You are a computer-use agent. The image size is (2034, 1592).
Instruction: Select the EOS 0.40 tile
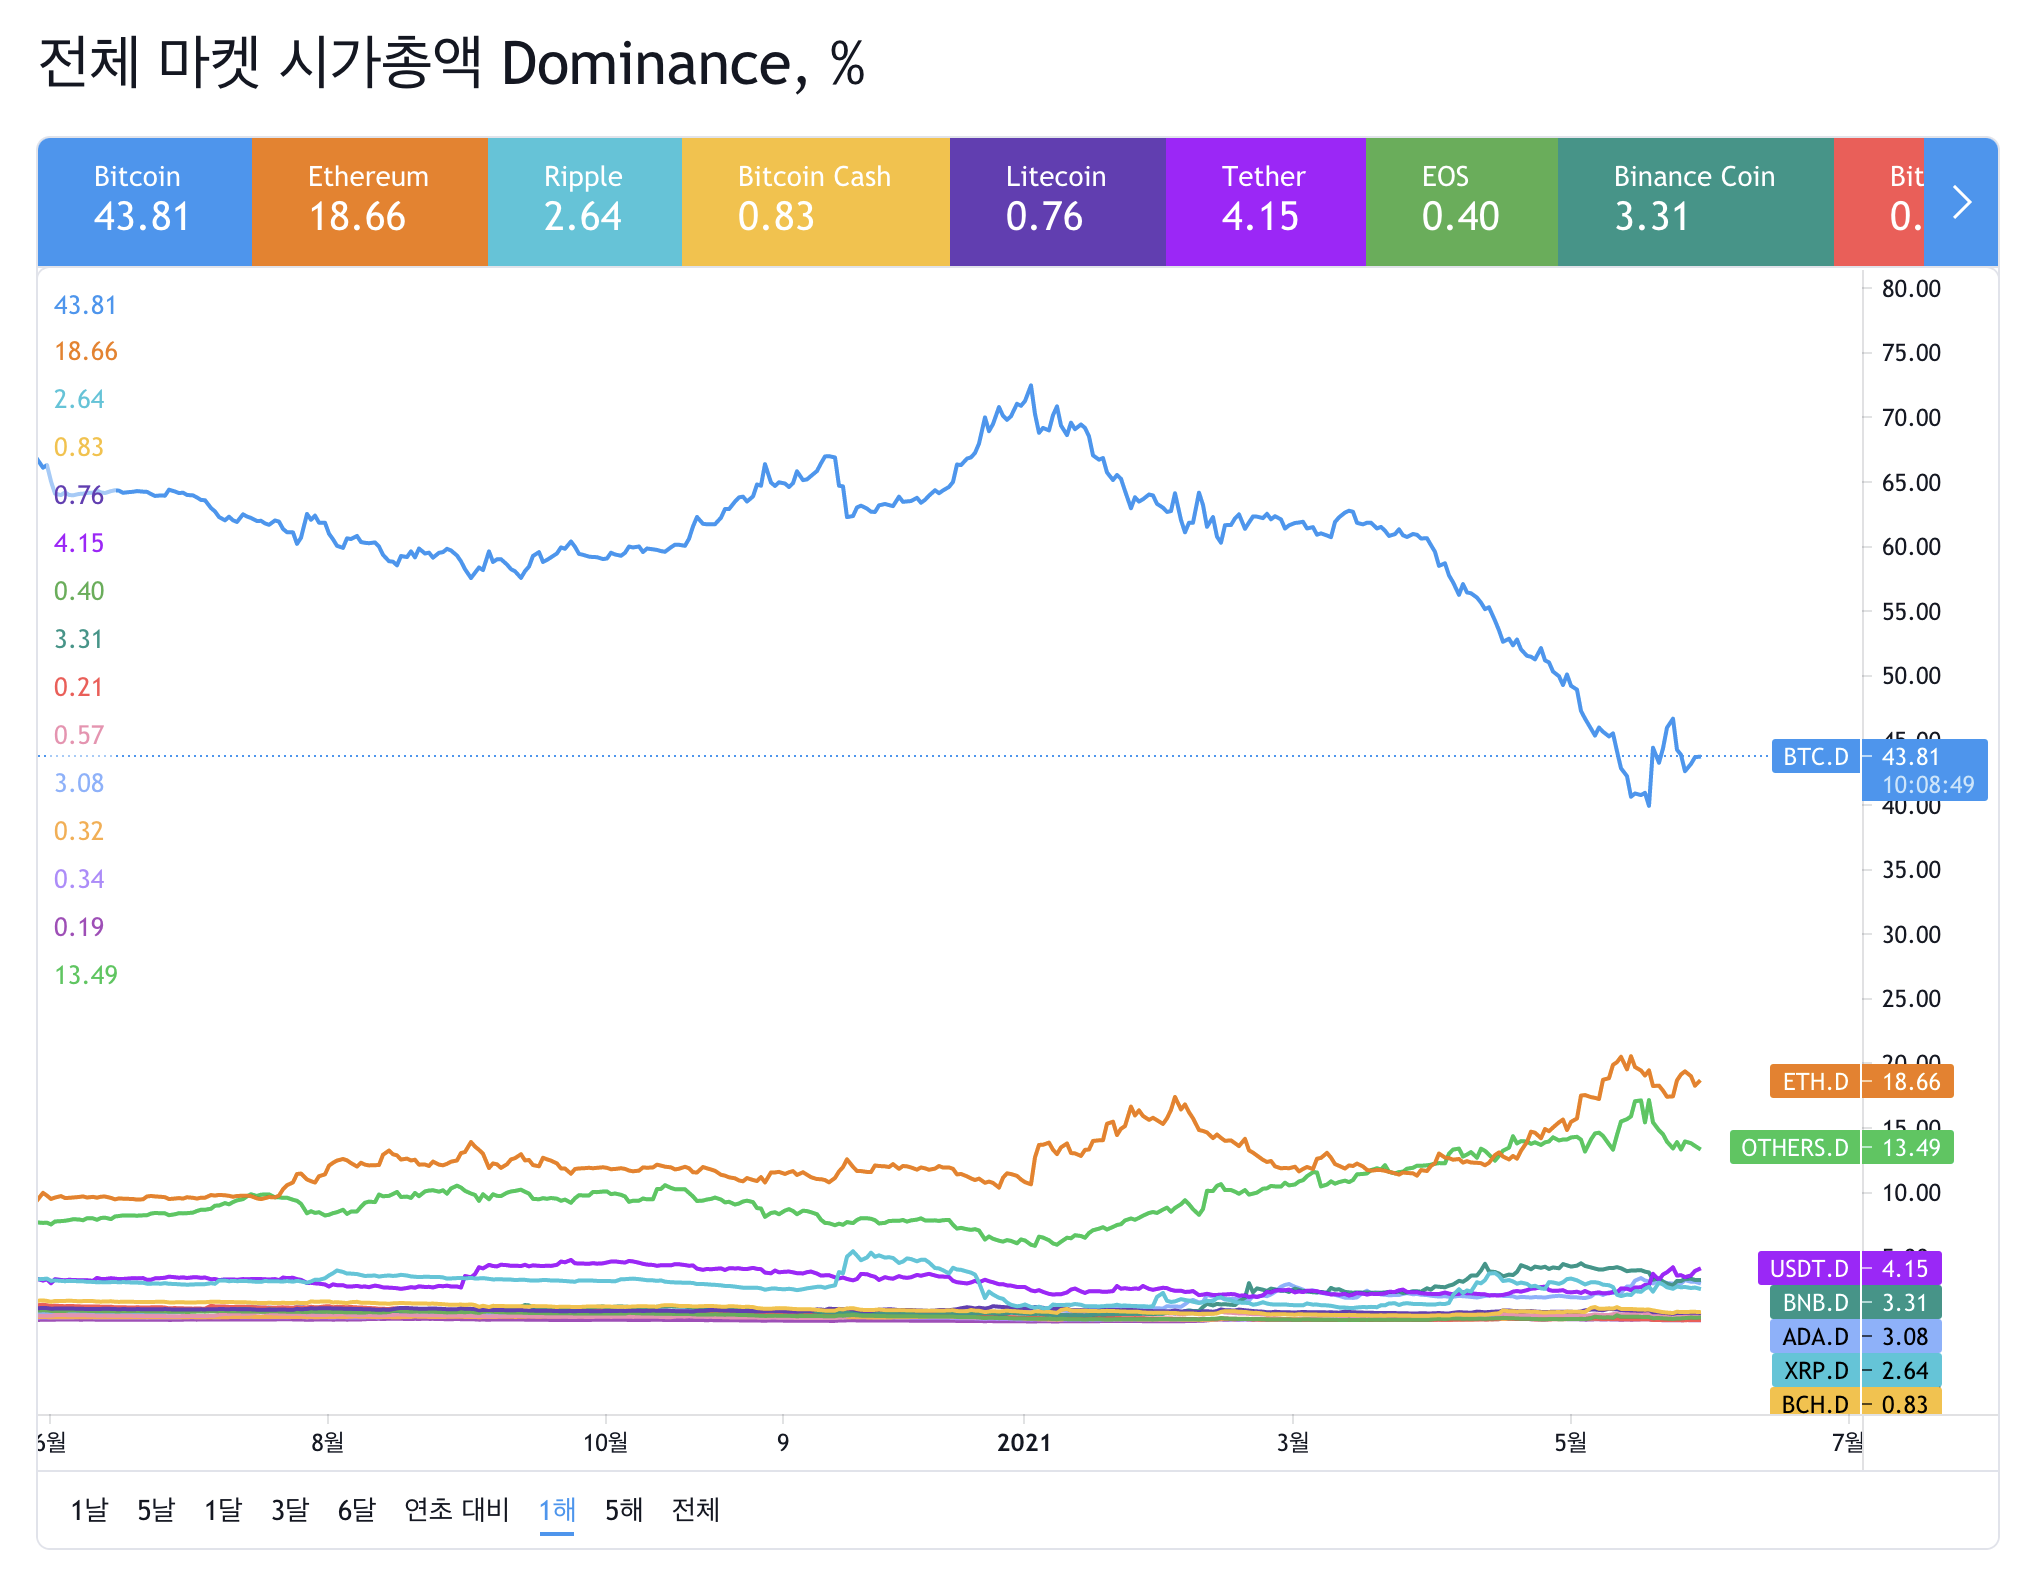click(1460, 202)
